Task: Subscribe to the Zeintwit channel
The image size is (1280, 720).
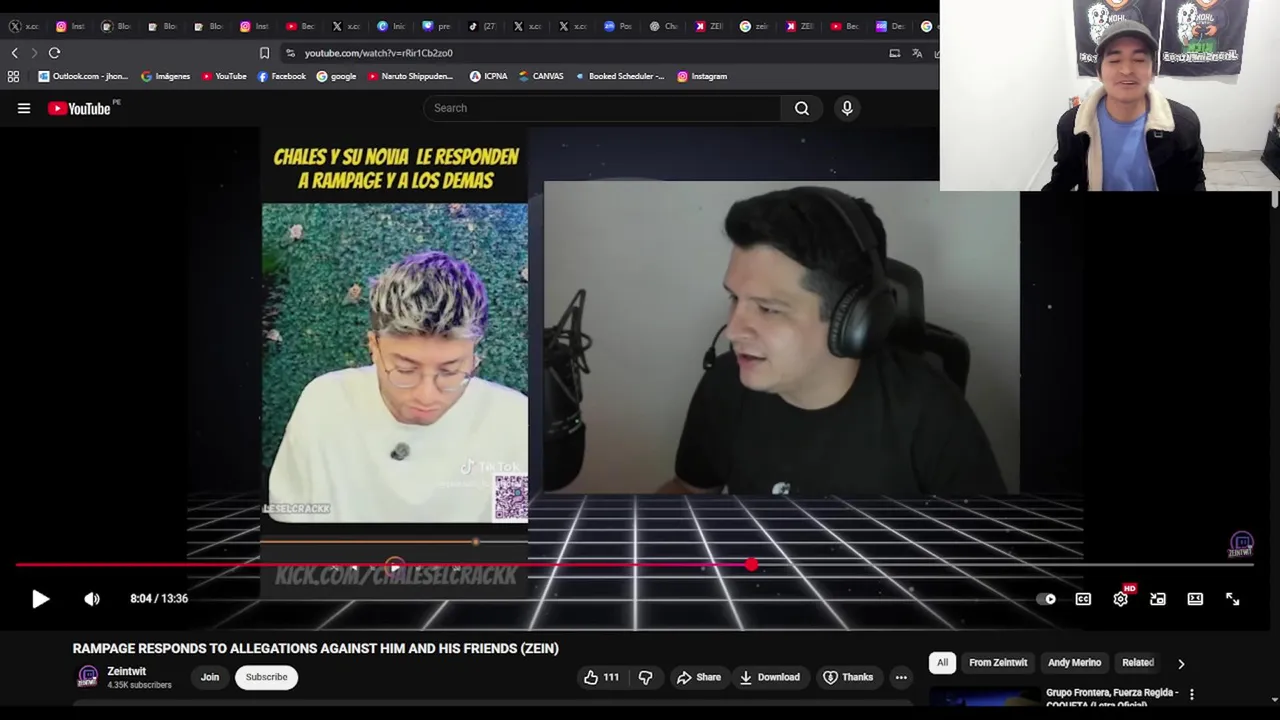Action: 267,677
